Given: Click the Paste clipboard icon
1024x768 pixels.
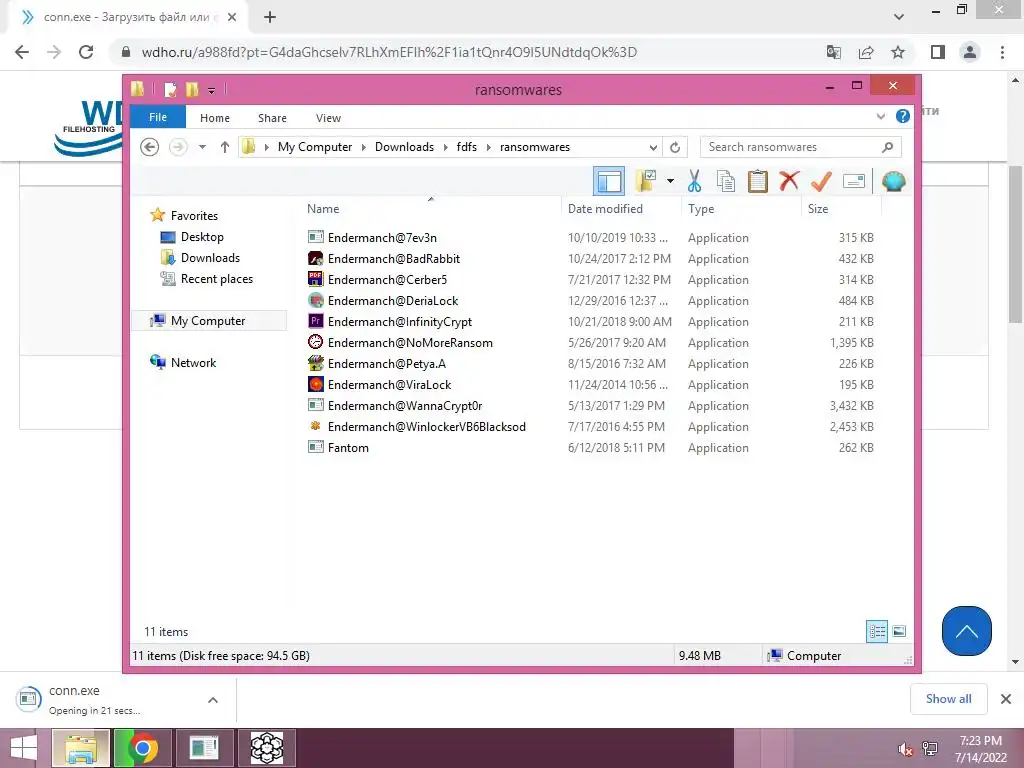Looking at the screenshot, I should (x=758, y=181).
